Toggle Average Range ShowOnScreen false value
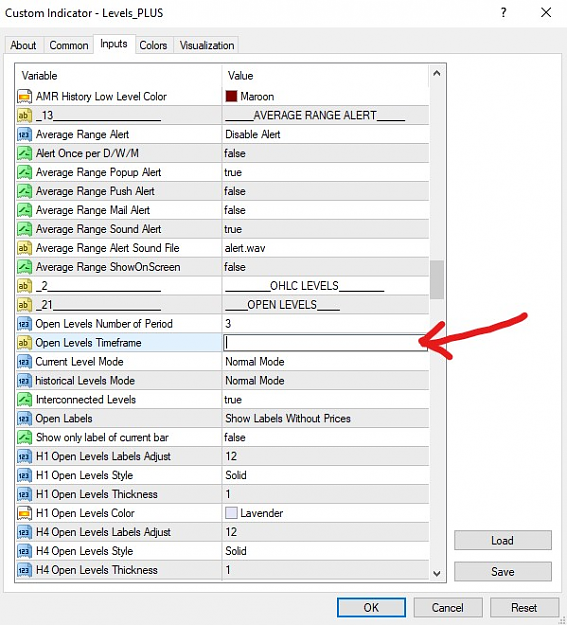 (326, 267)
